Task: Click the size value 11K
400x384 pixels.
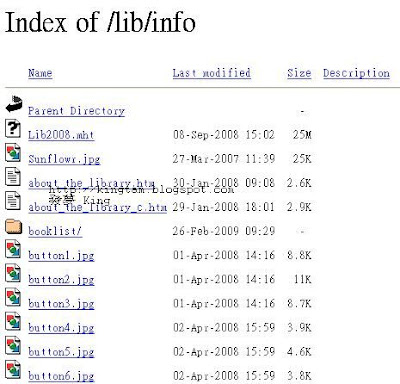Action: coord(303,279)
